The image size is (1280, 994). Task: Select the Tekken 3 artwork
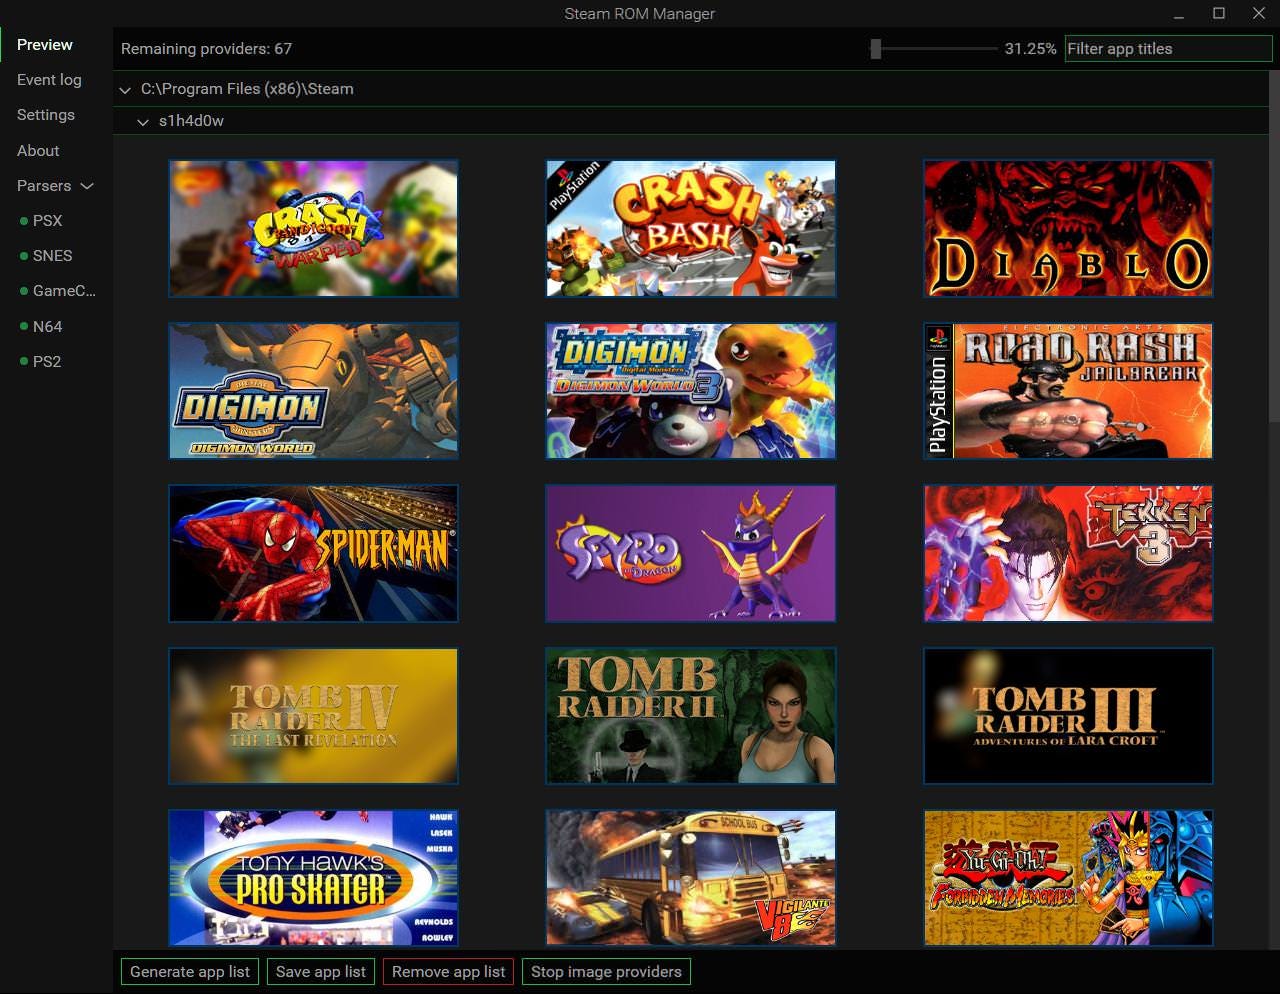(x=1067, y=553)
